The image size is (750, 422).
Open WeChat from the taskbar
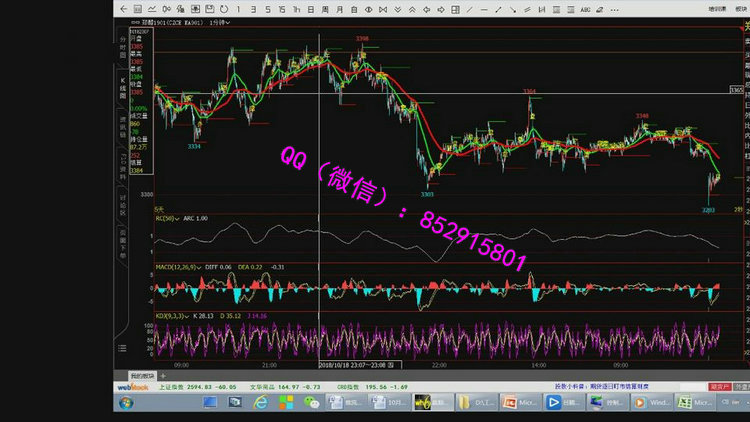pyautogui.click(x=311, y=402)
